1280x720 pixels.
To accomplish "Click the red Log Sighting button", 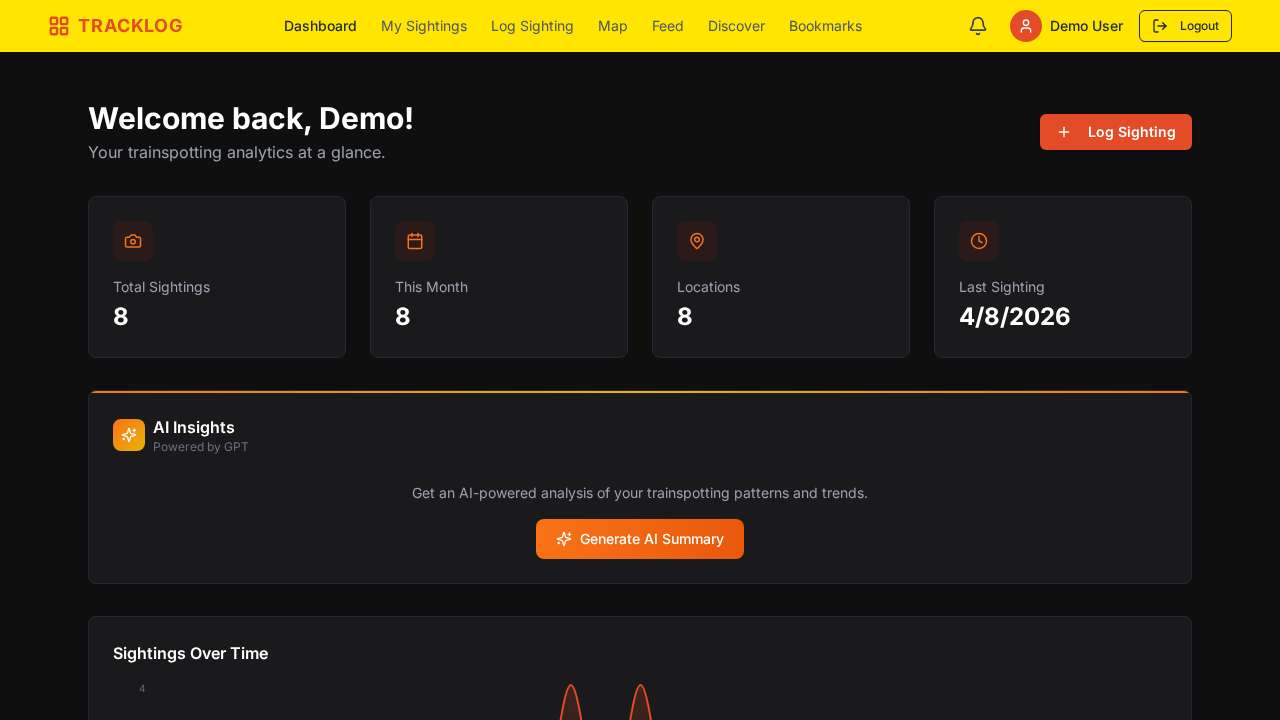I will coord(1116,132).
